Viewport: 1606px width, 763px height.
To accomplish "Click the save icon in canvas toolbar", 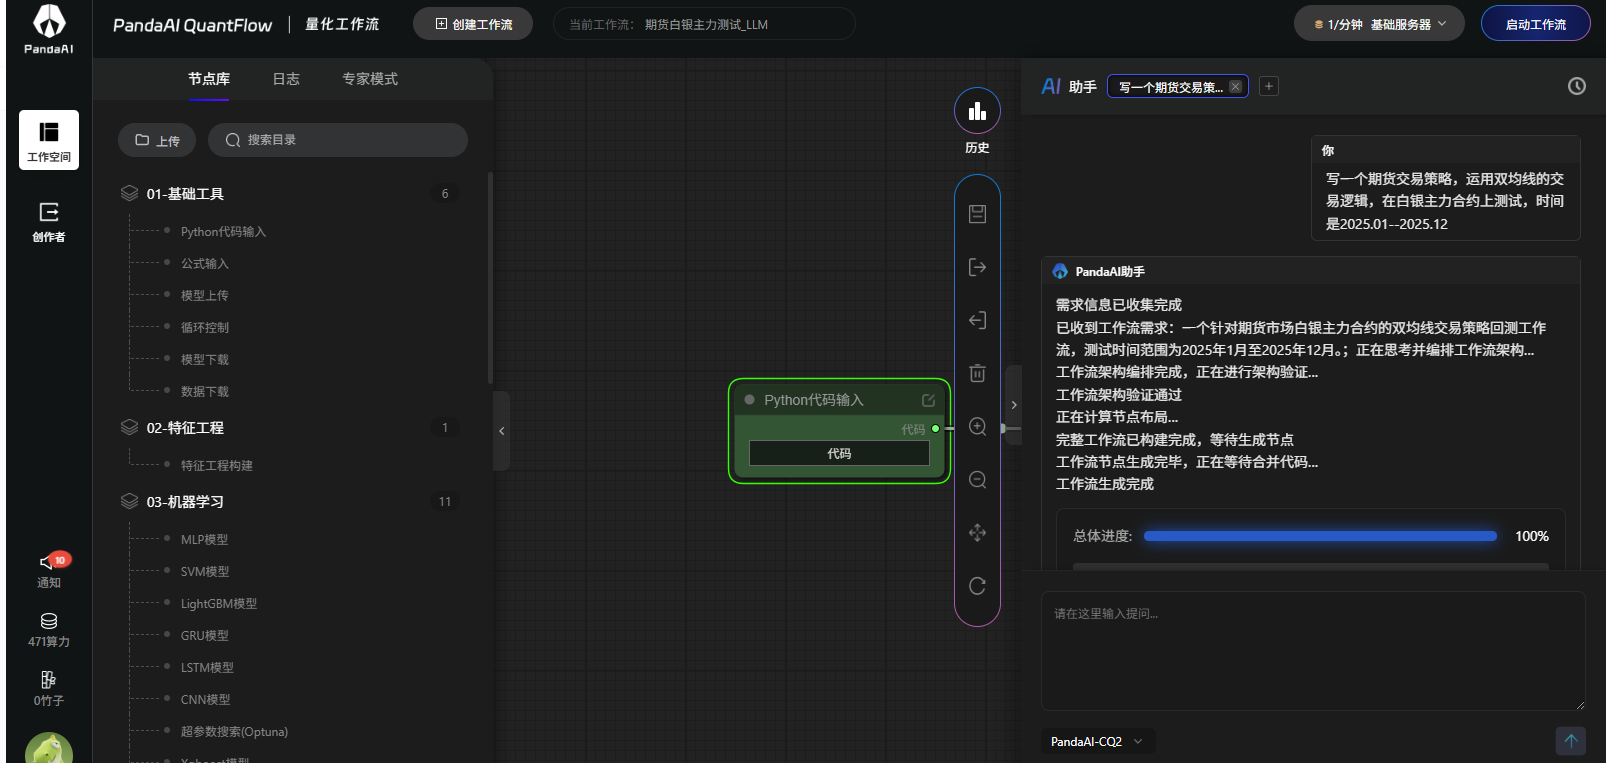I will pos(978,214).
